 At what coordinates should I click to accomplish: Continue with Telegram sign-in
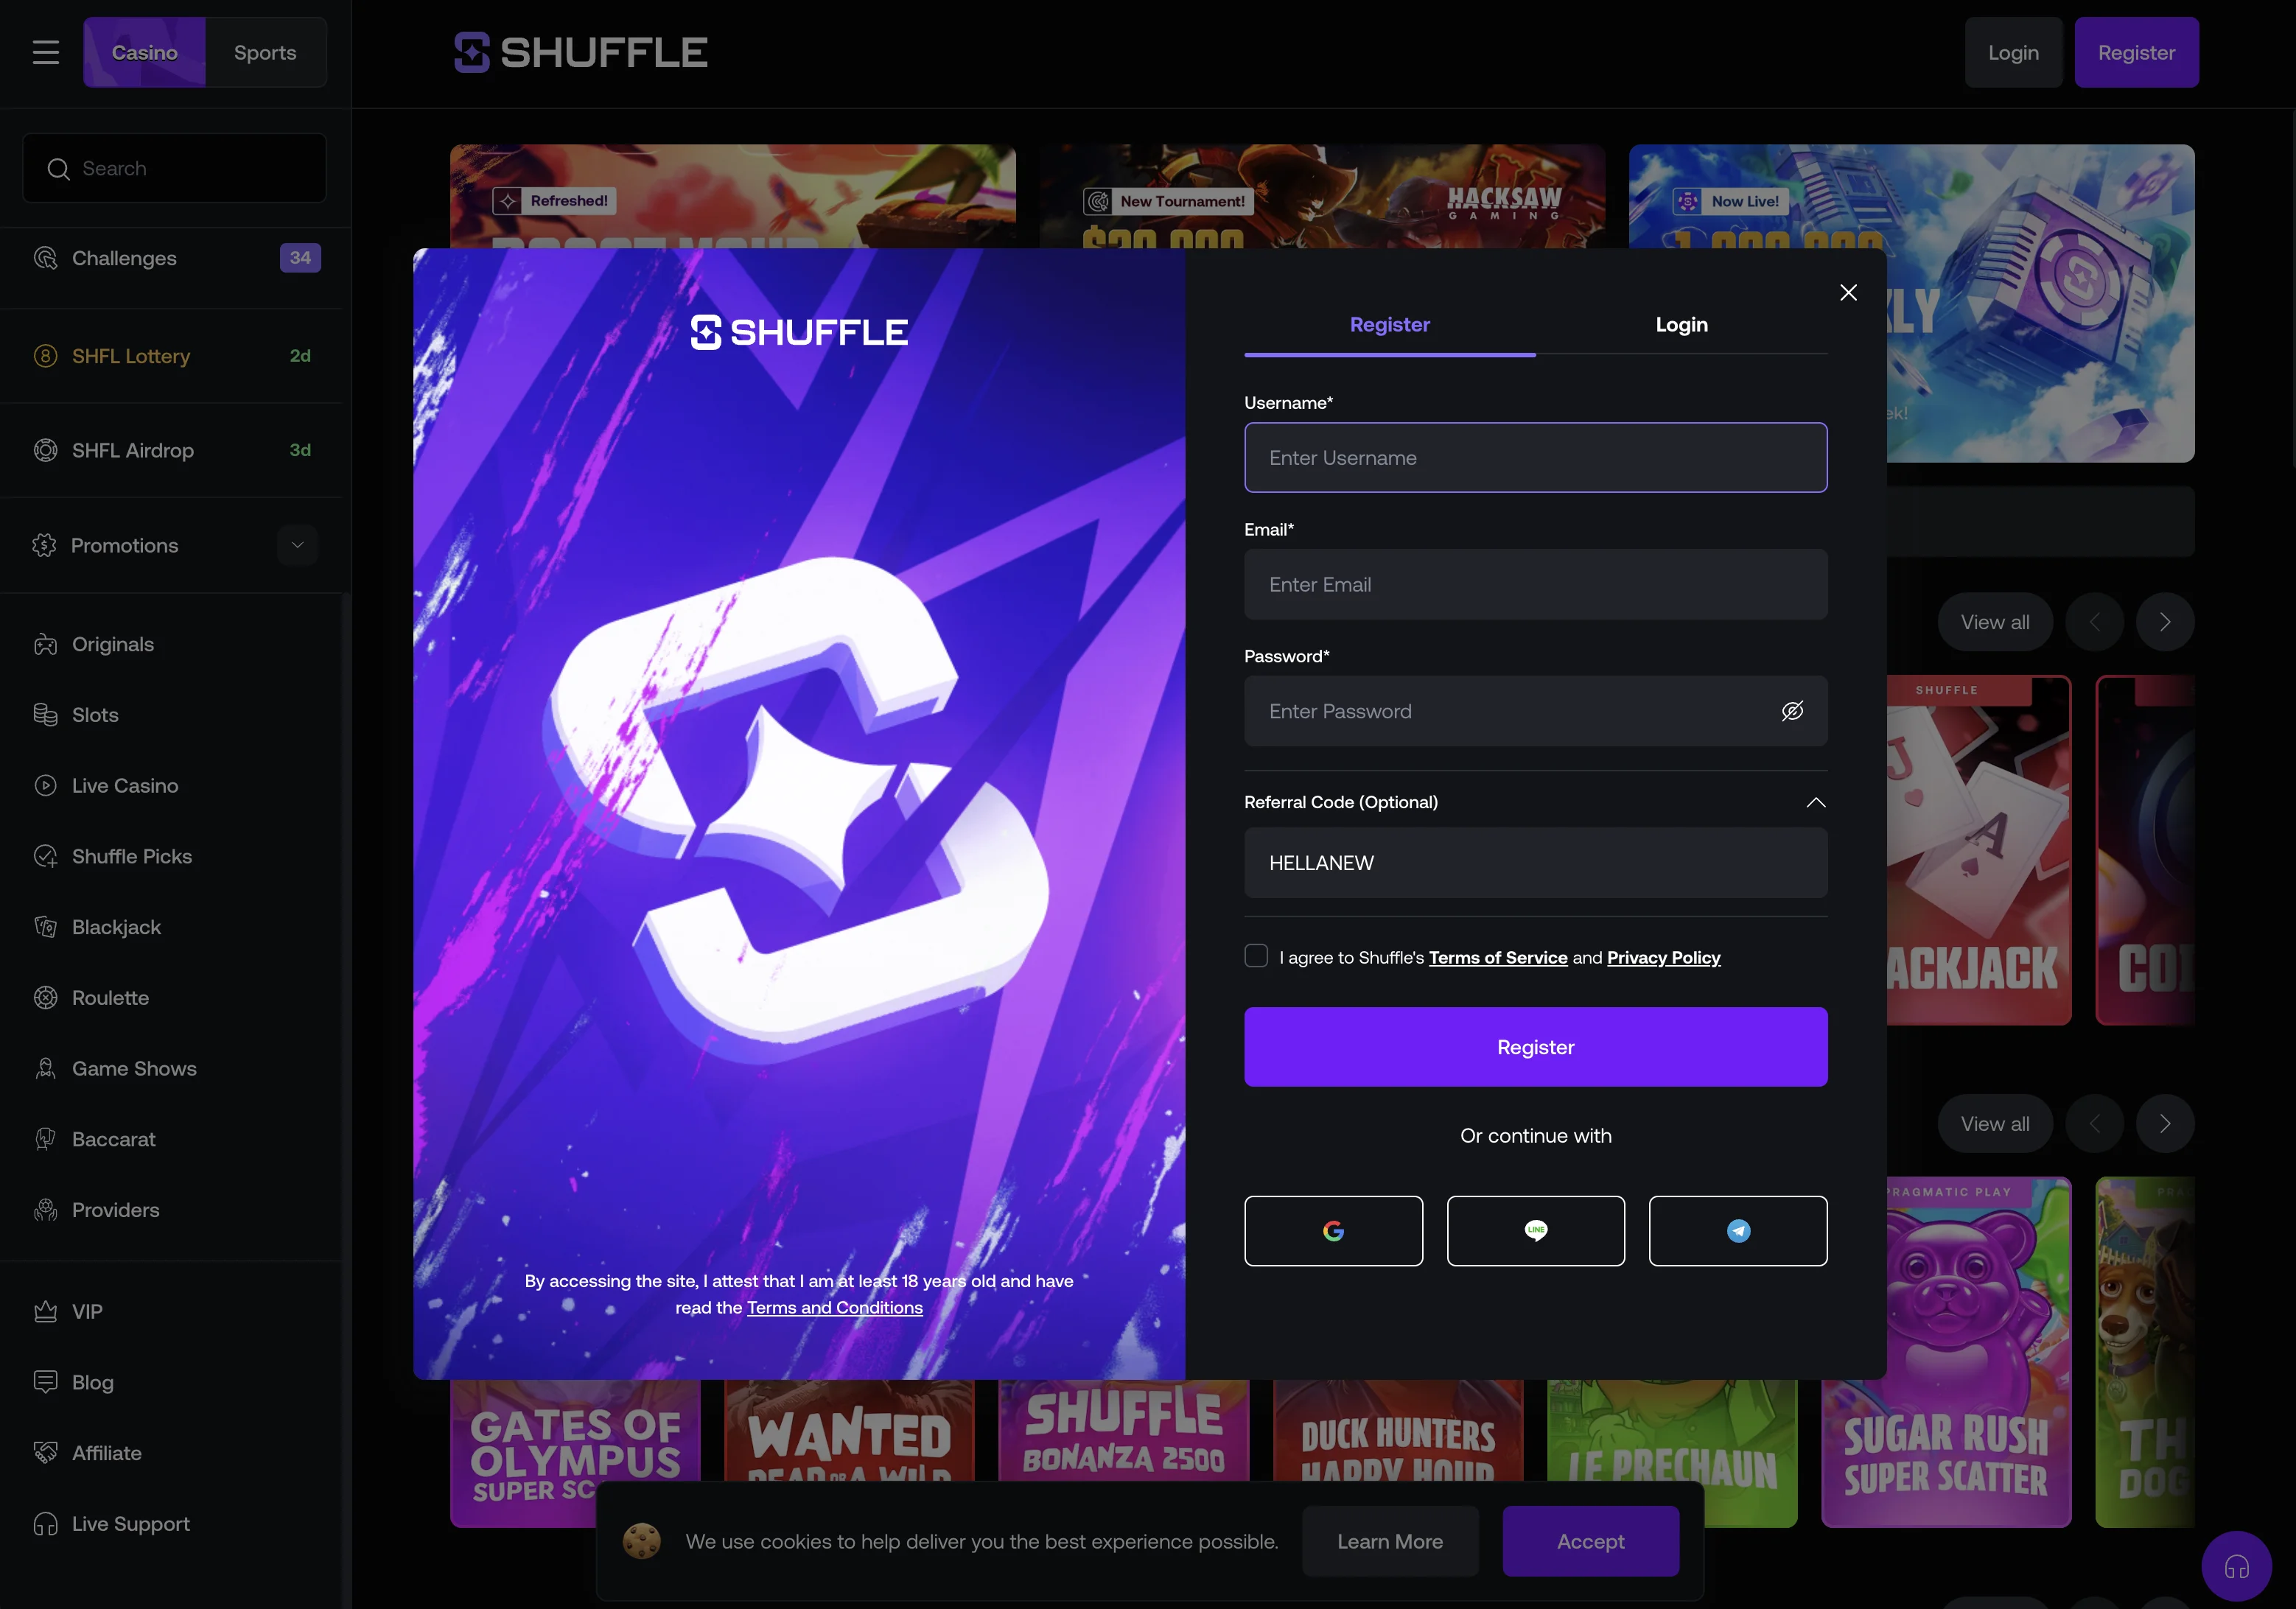tap(1738, 1231)
